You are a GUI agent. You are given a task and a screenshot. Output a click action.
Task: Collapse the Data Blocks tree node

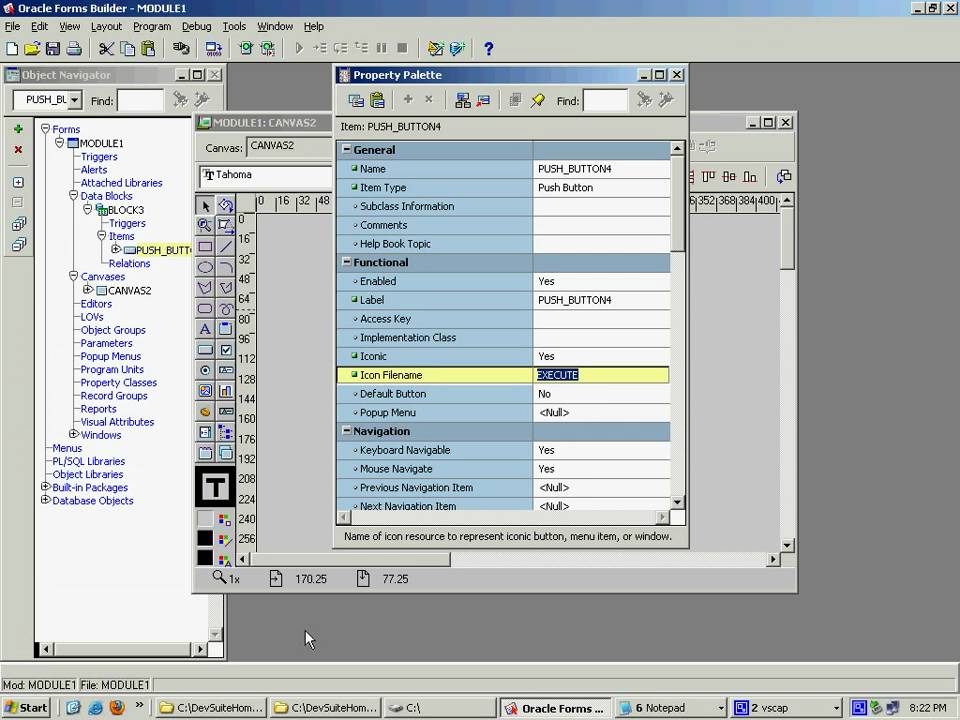[73, 195]
